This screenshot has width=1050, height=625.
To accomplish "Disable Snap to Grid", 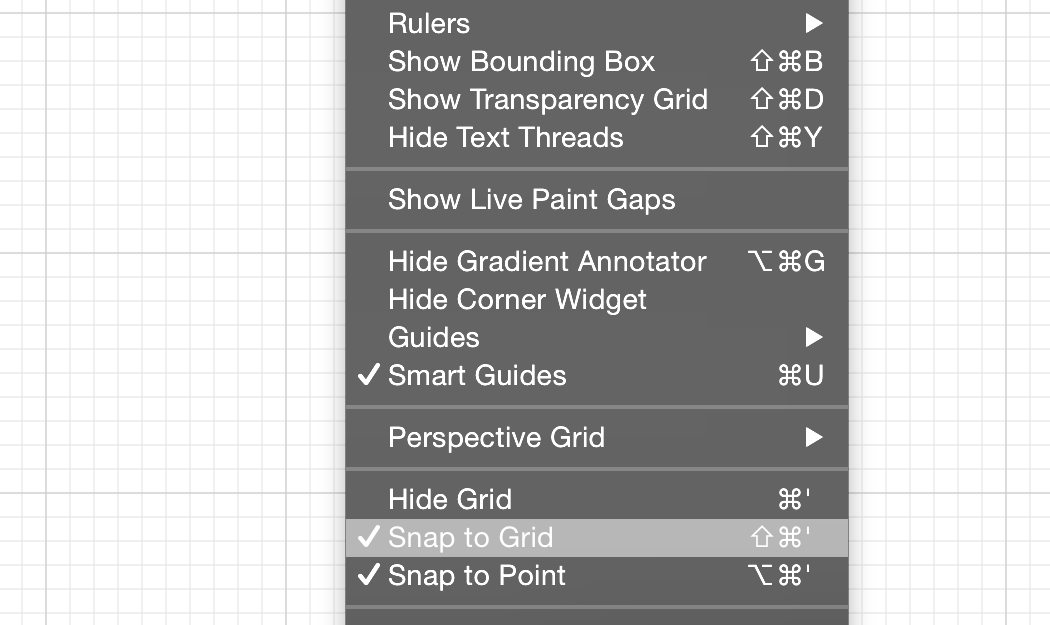I will [470, 537].
